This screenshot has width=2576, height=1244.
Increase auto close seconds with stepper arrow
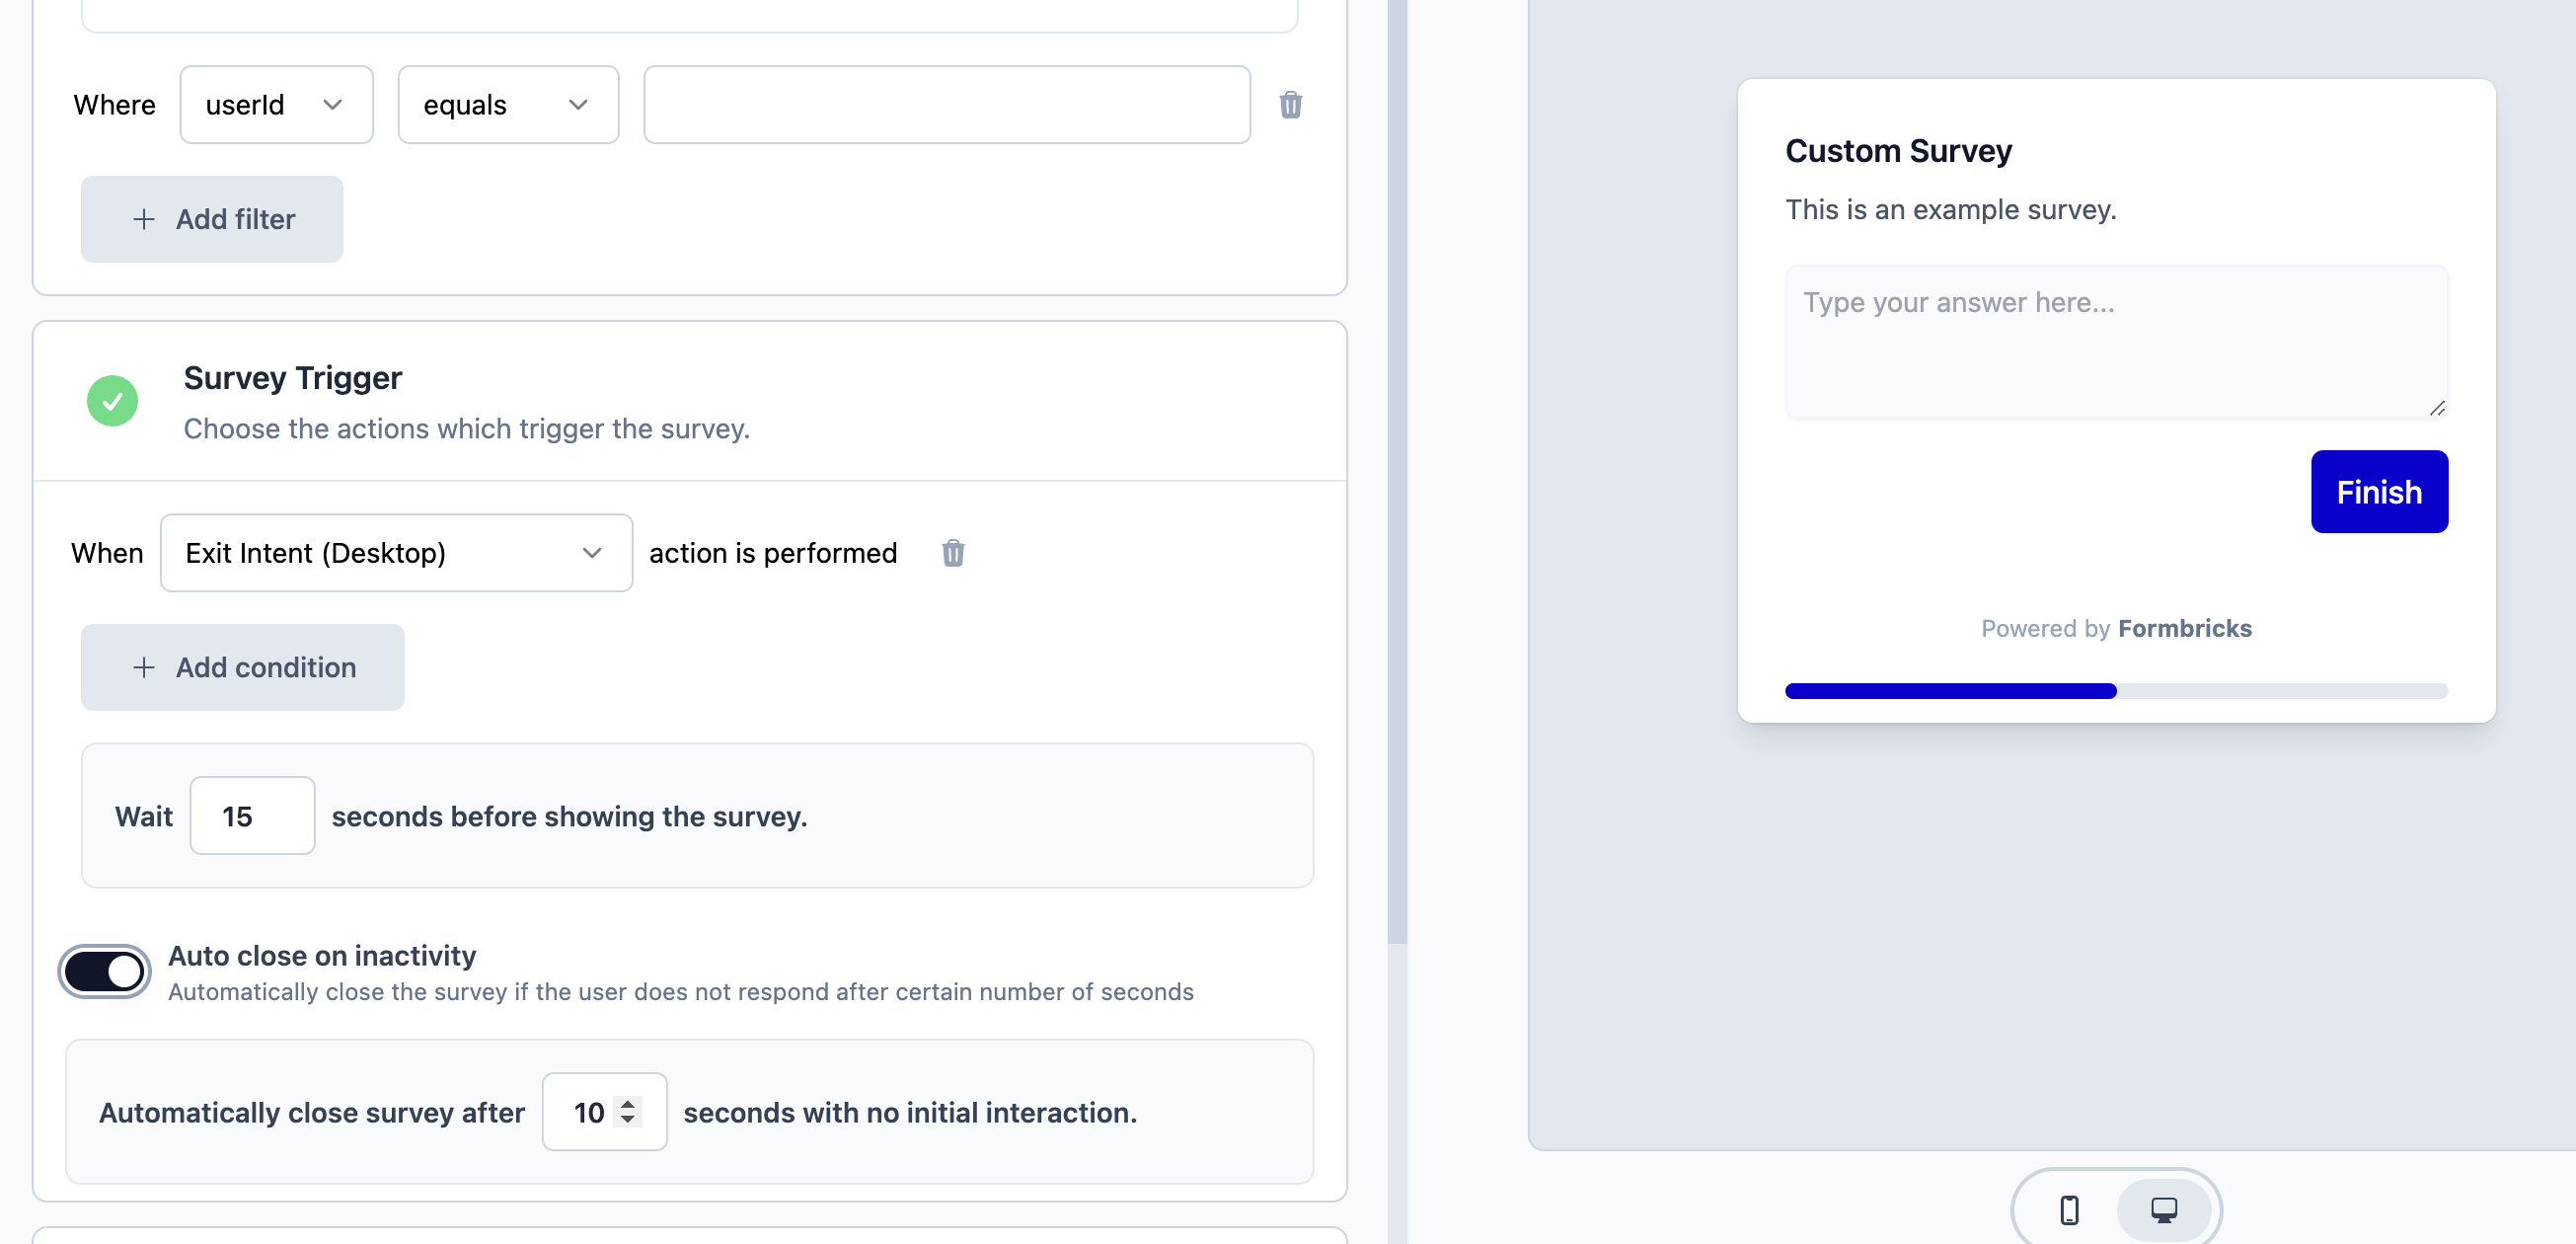pos(628,1104)
